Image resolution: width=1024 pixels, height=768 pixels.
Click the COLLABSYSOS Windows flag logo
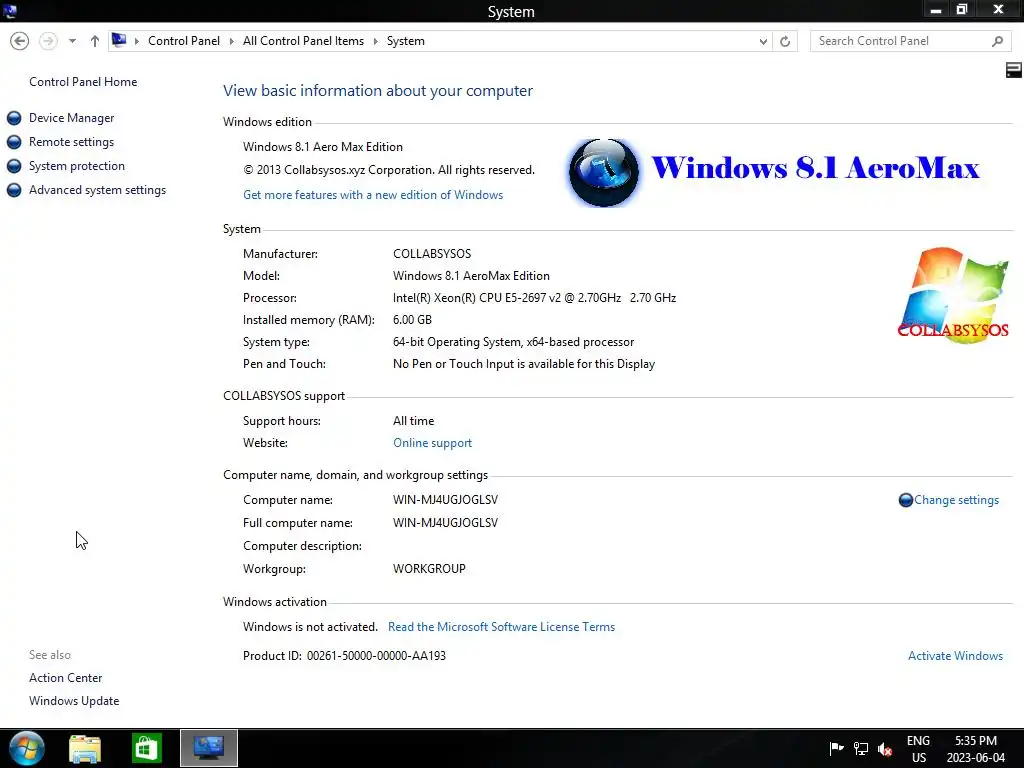click(953, 294)
